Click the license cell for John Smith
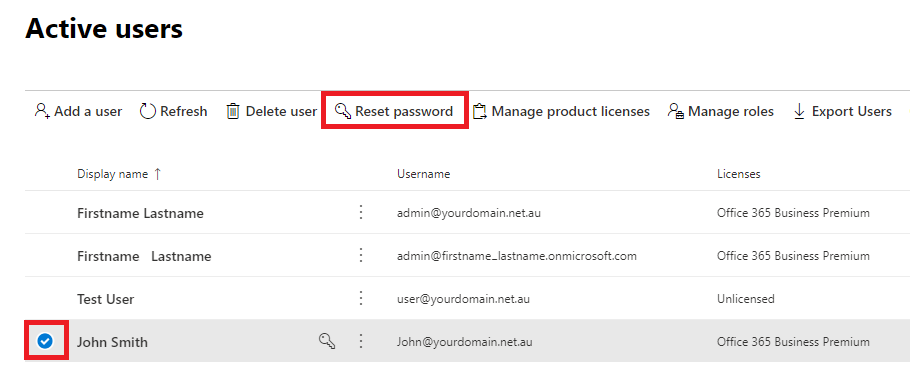 (x=793, y=342)
